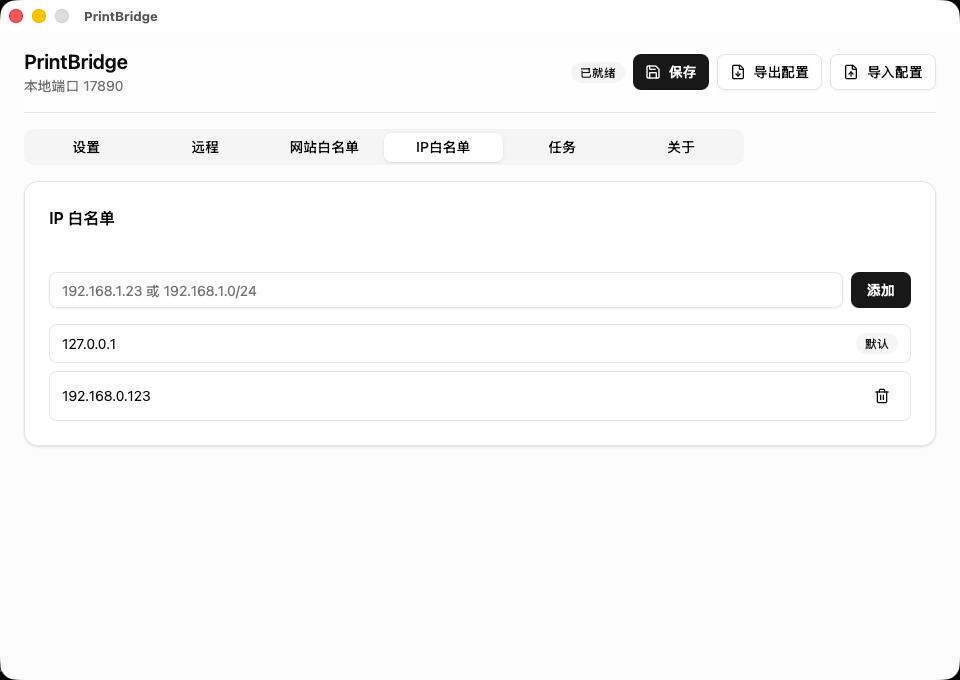Switch to the 设置 tab
The image size is (960, 680).
pyautogui.click(x=86, y=148)
